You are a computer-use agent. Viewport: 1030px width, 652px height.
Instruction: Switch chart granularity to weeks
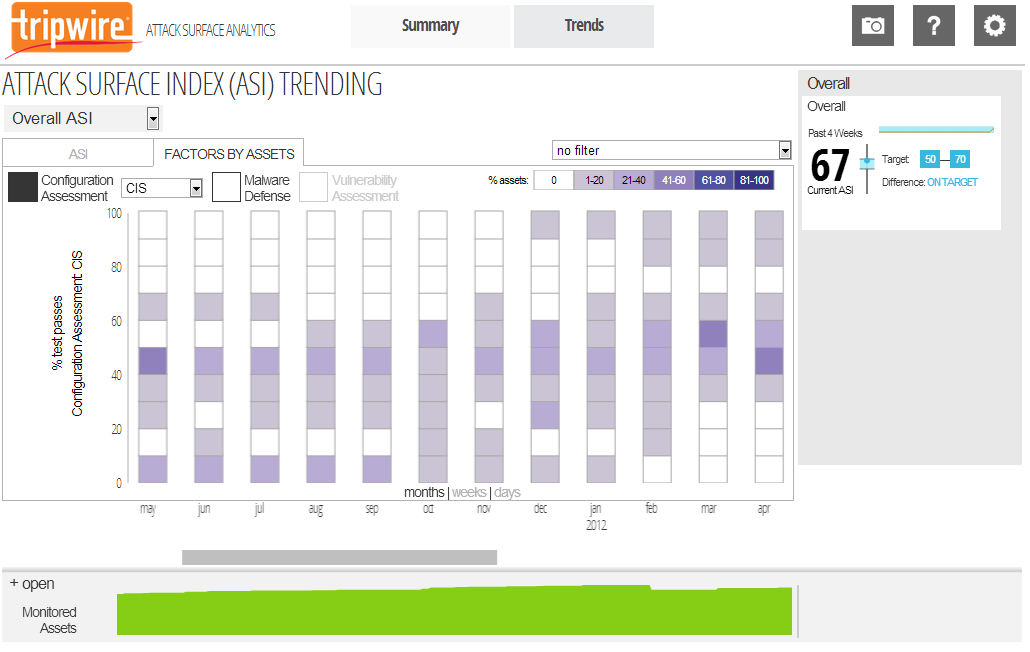click(x=469, y=492)
